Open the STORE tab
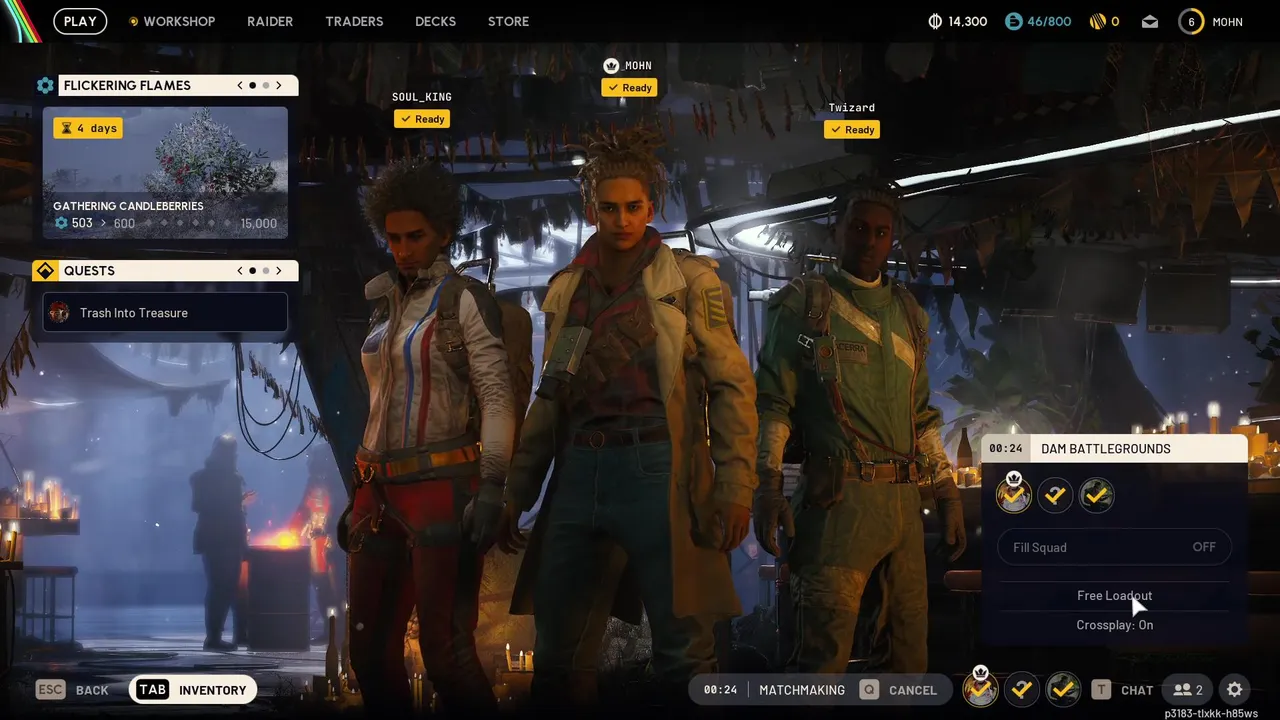The height and width of the screenshot is (720, 1280). (x=508, y=21)
